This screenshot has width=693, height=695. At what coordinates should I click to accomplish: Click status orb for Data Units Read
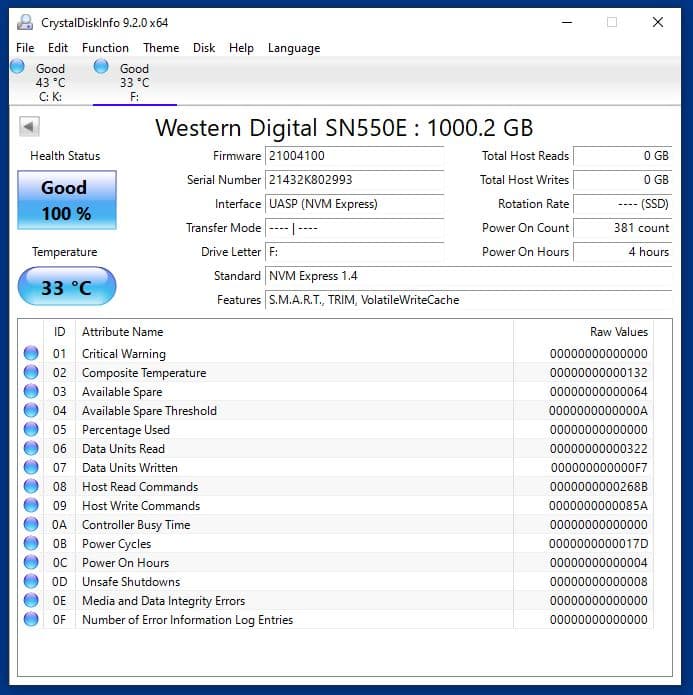click(x=31, y=449)
